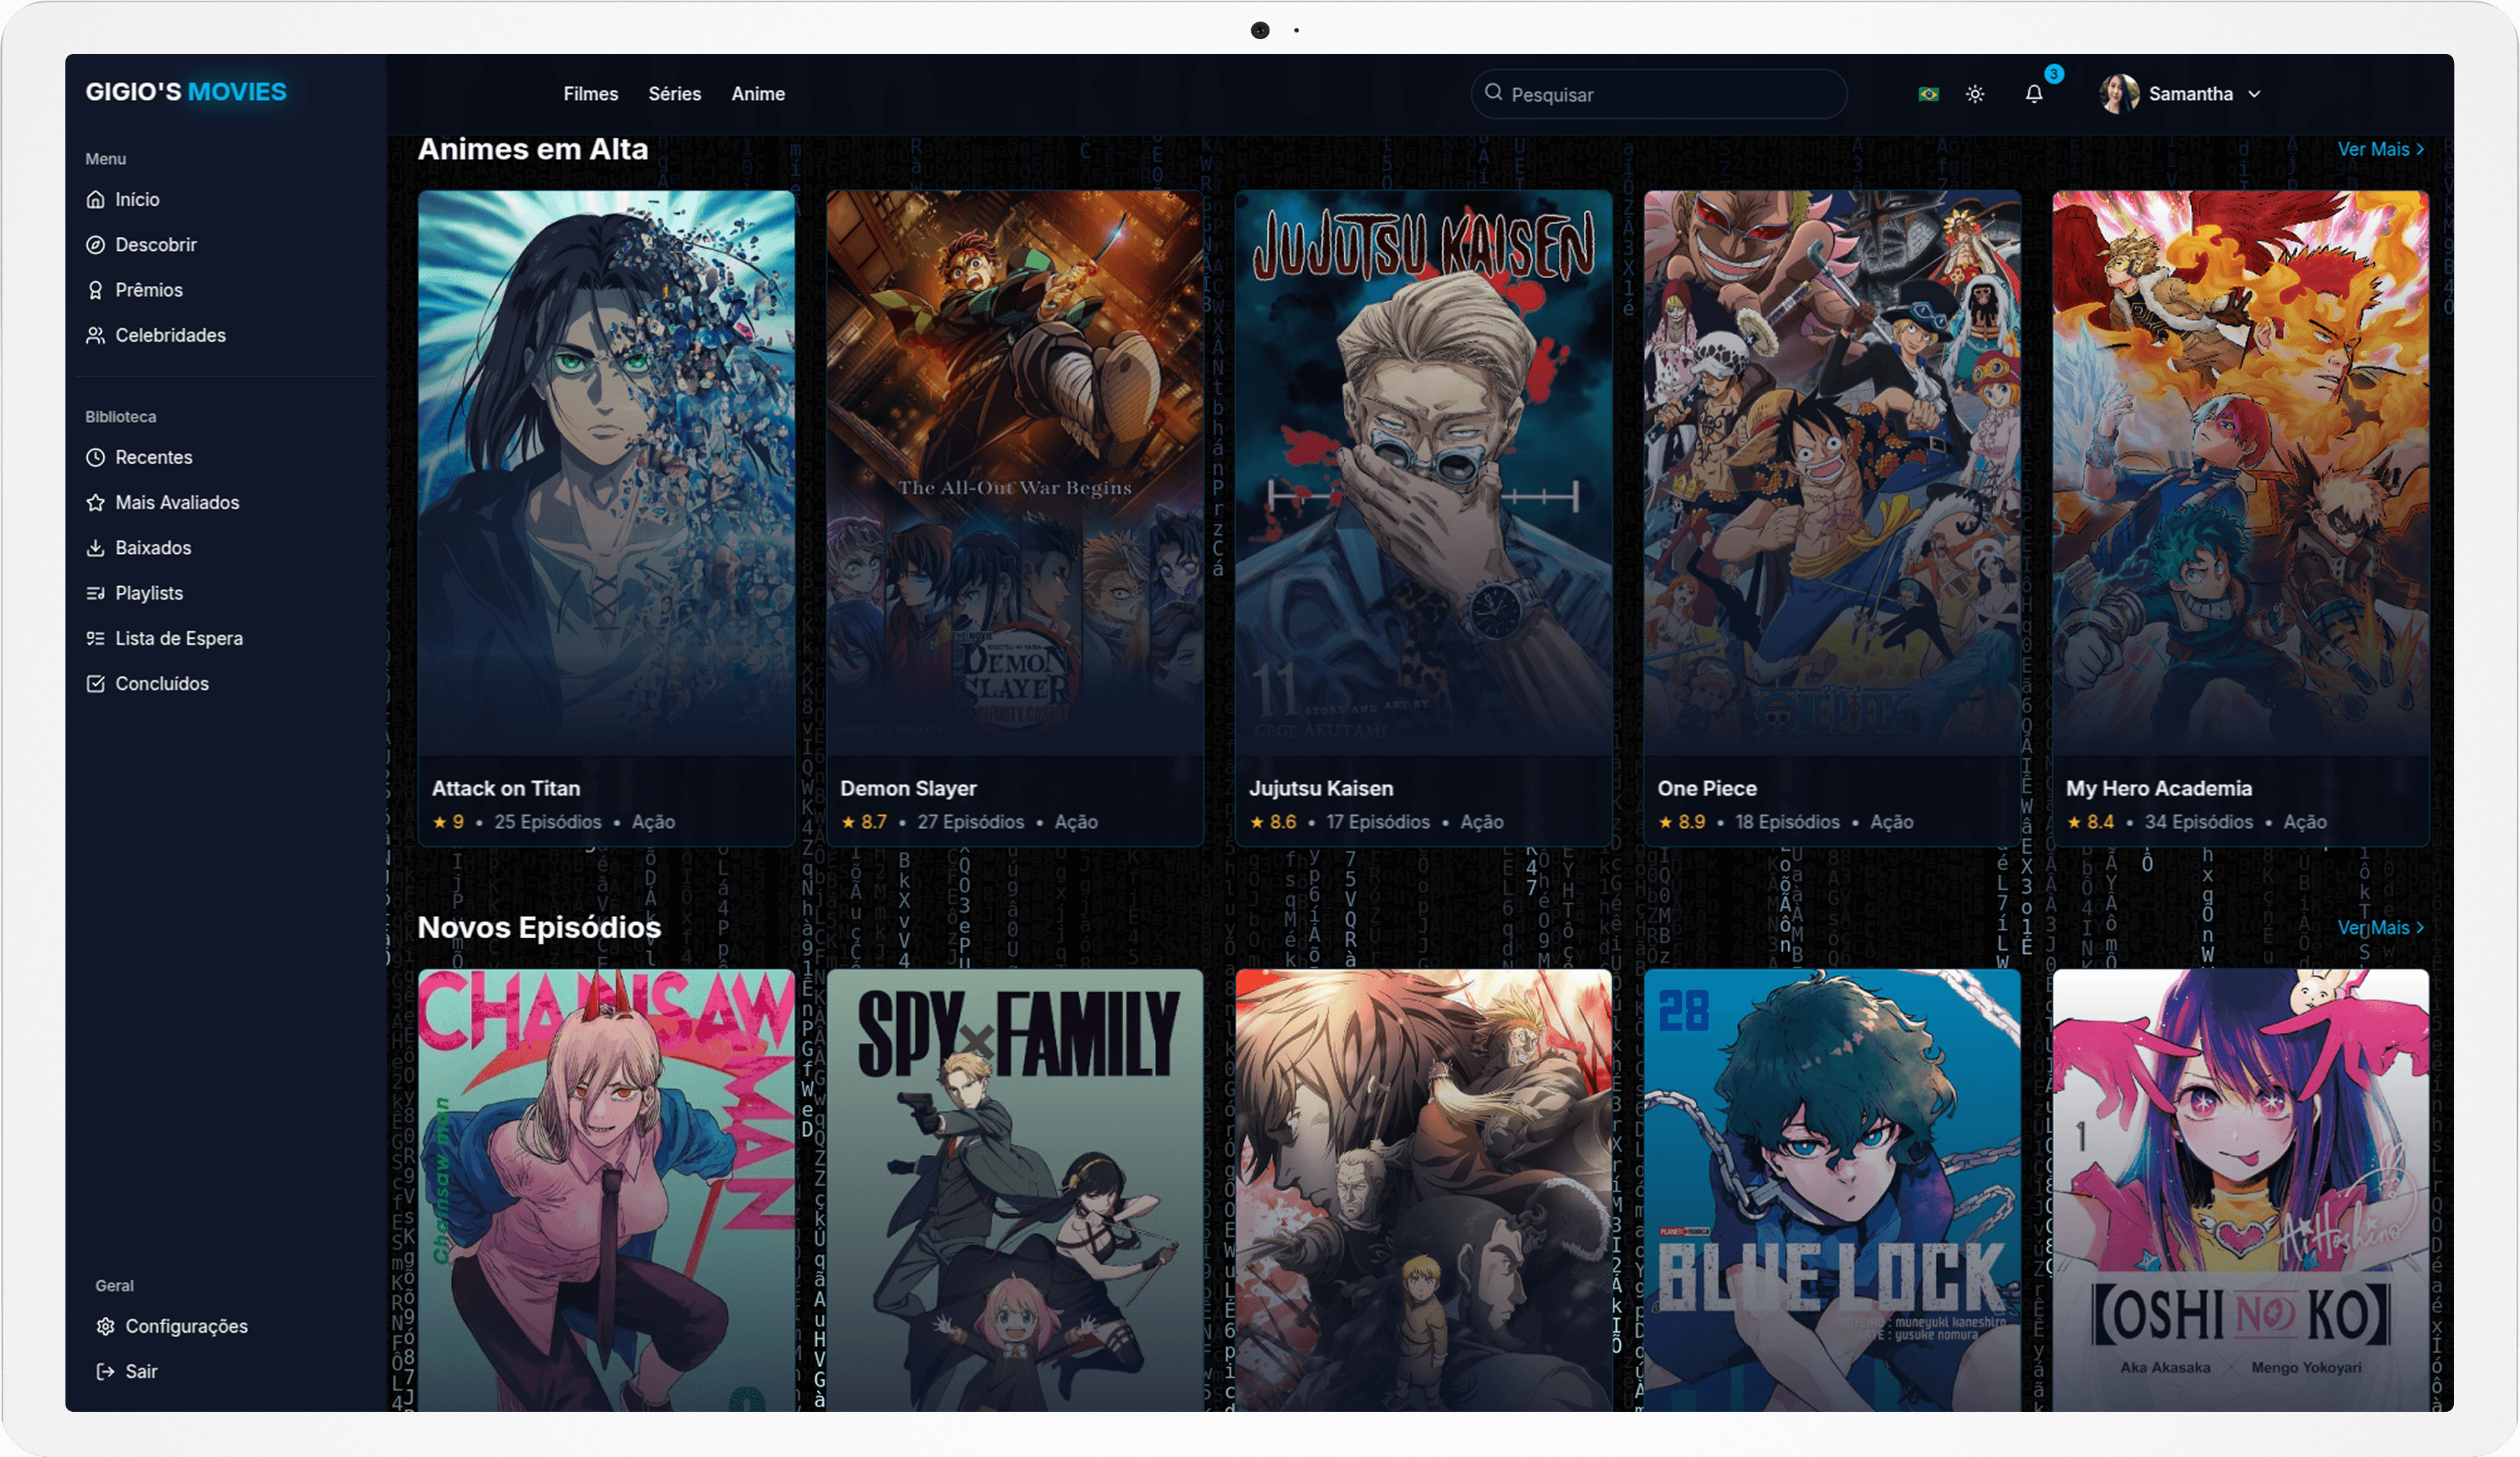The width and height of the screenshot is (2520, 1457).
Task: Open Celebridades people icon in sidebar
Action: pos(95,335)
